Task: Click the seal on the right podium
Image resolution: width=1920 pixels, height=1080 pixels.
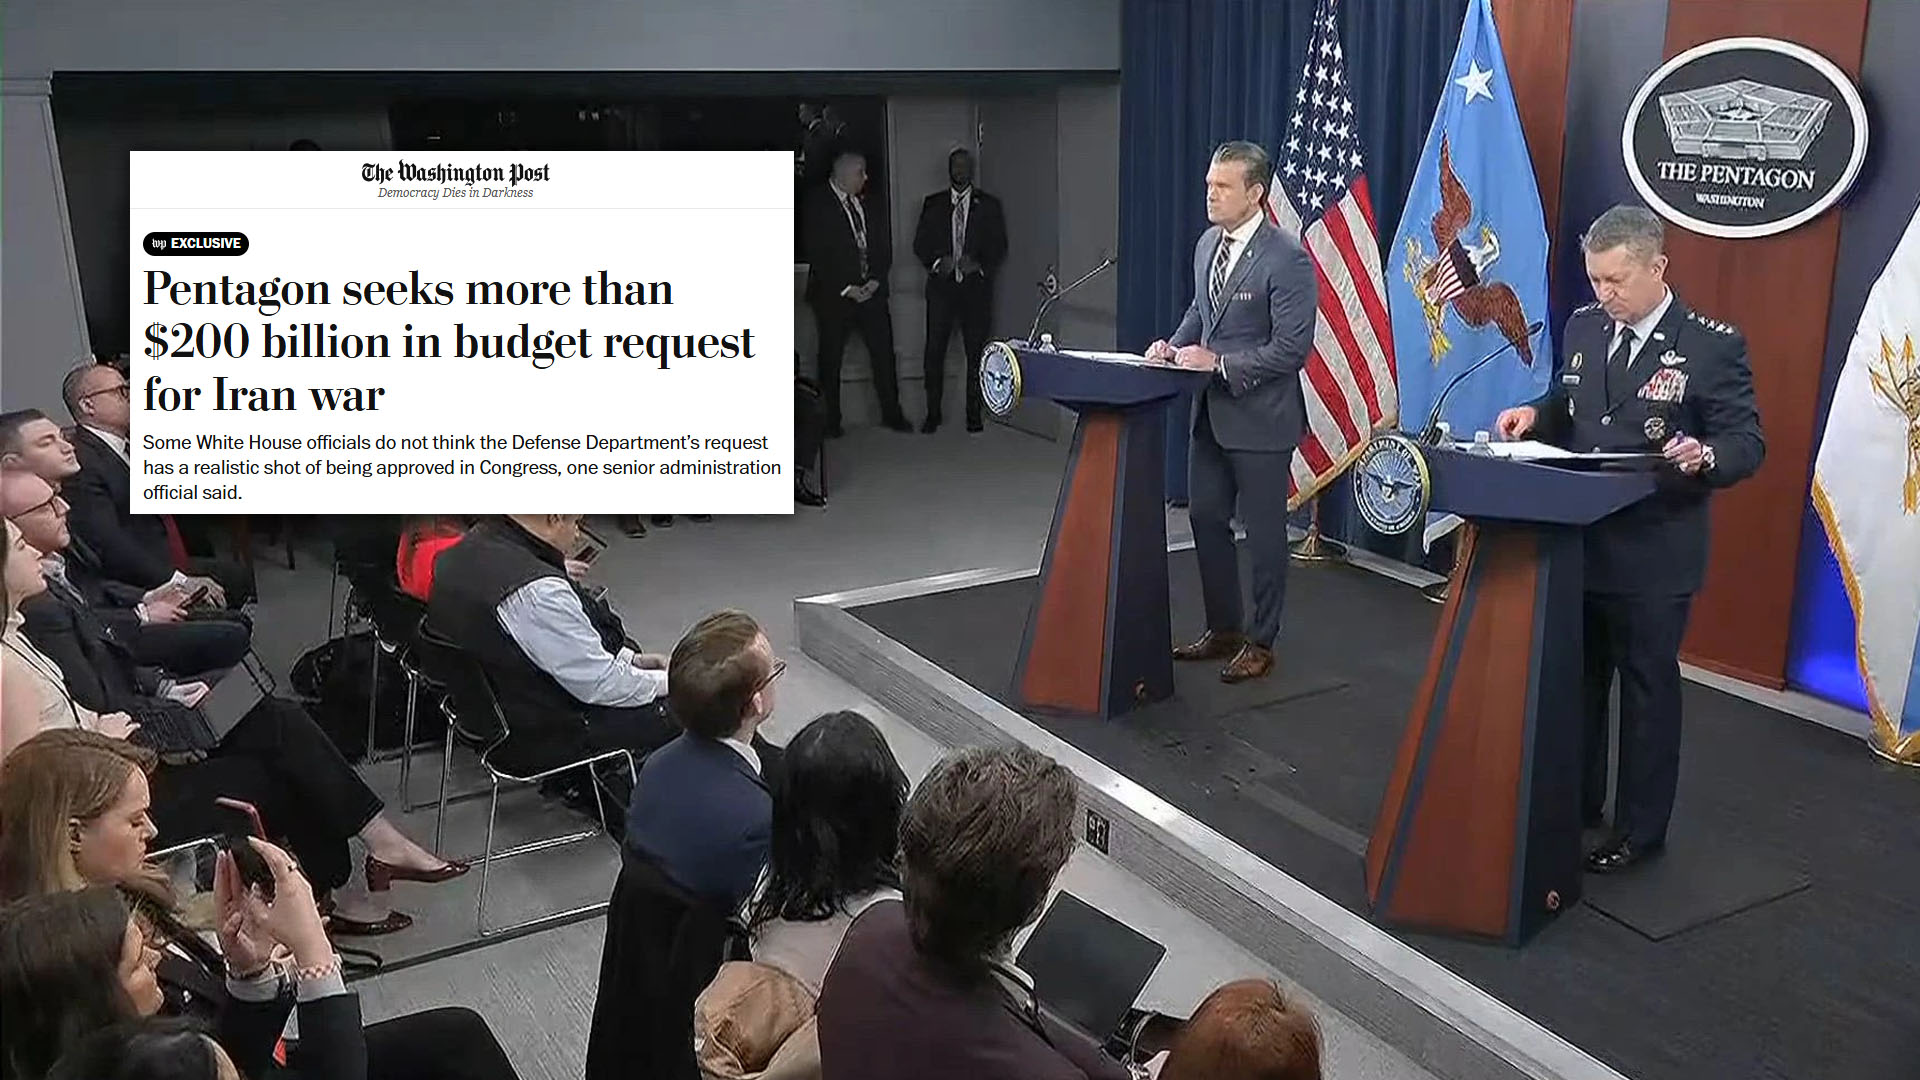Action: click(1389, 483)
